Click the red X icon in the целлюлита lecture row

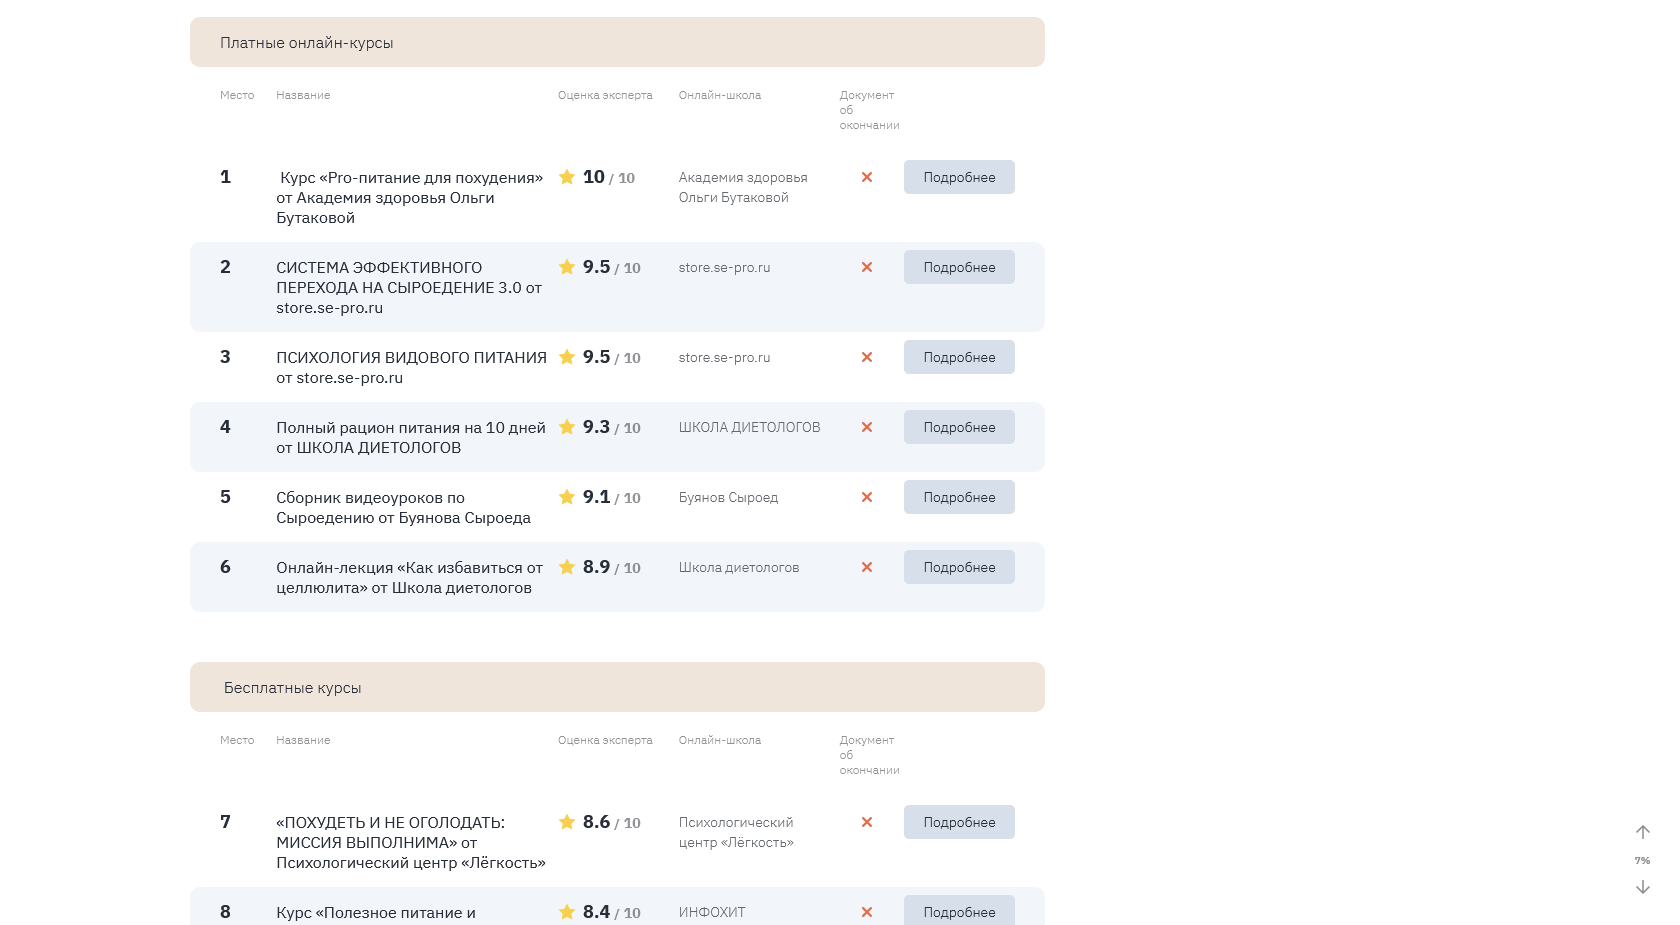click(867, 567)
